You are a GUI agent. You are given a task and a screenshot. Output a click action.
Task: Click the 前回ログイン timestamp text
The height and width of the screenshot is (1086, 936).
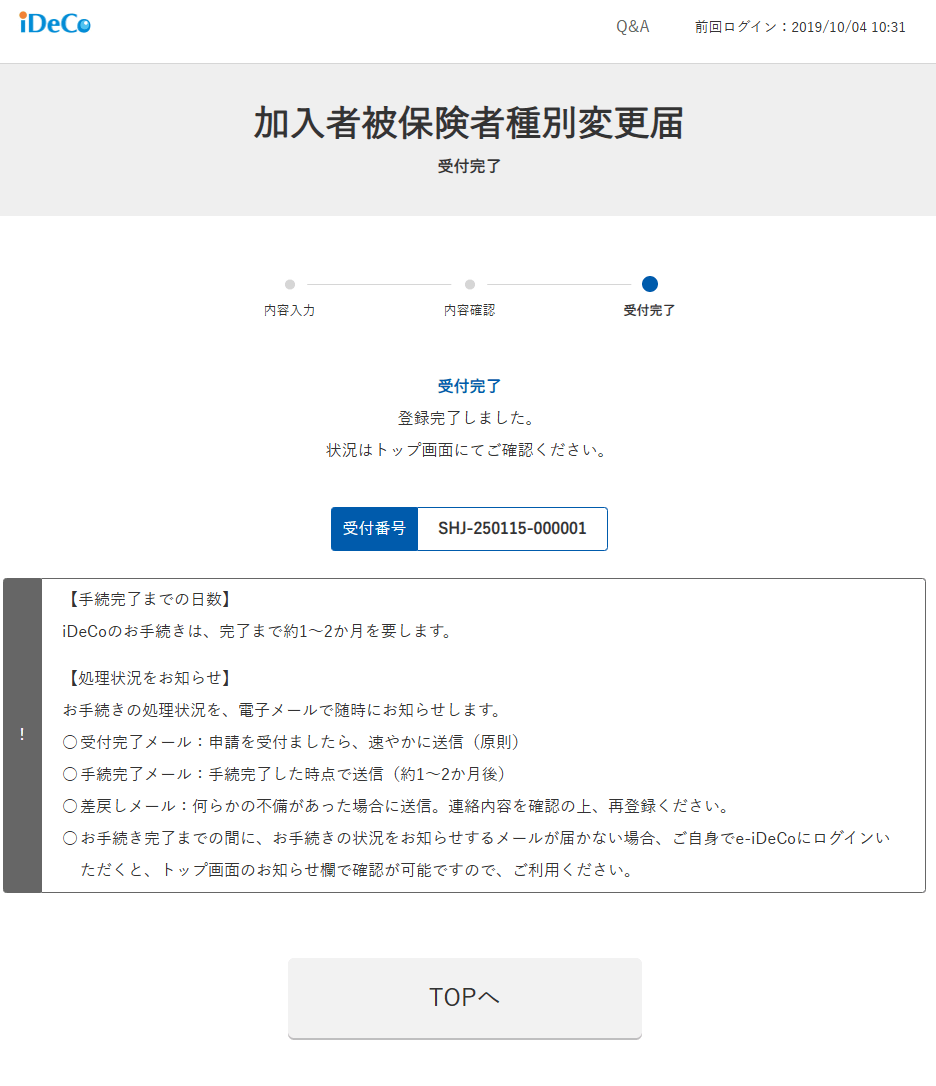point(800,27)
